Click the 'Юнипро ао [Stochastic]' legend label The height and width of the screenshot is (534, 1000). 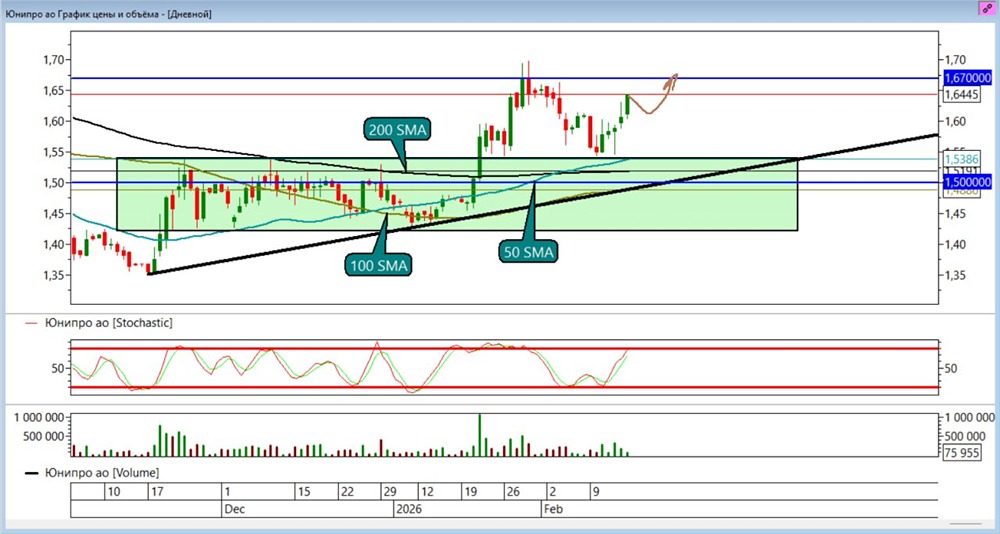click(108, 323)
